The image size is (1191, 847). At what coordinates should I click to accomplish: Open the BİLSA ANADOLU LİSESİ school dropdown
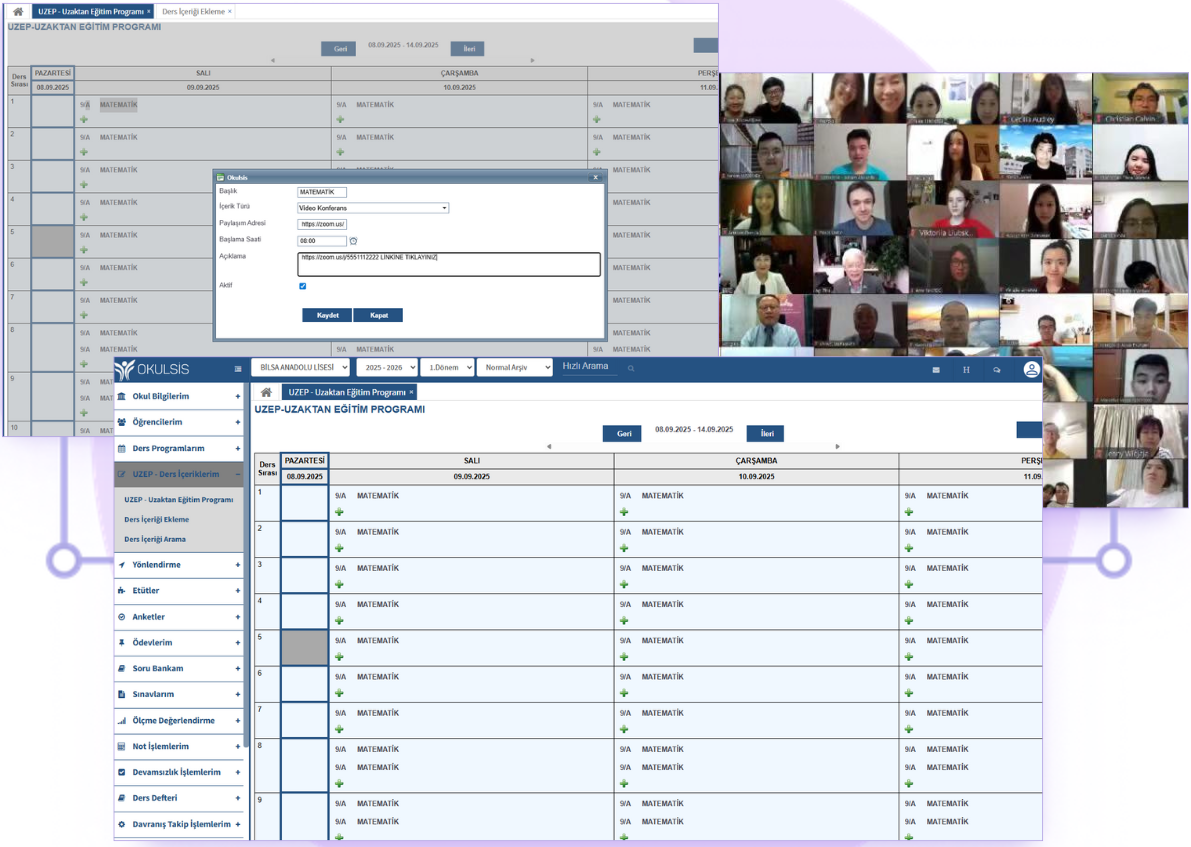pos(301,368)
